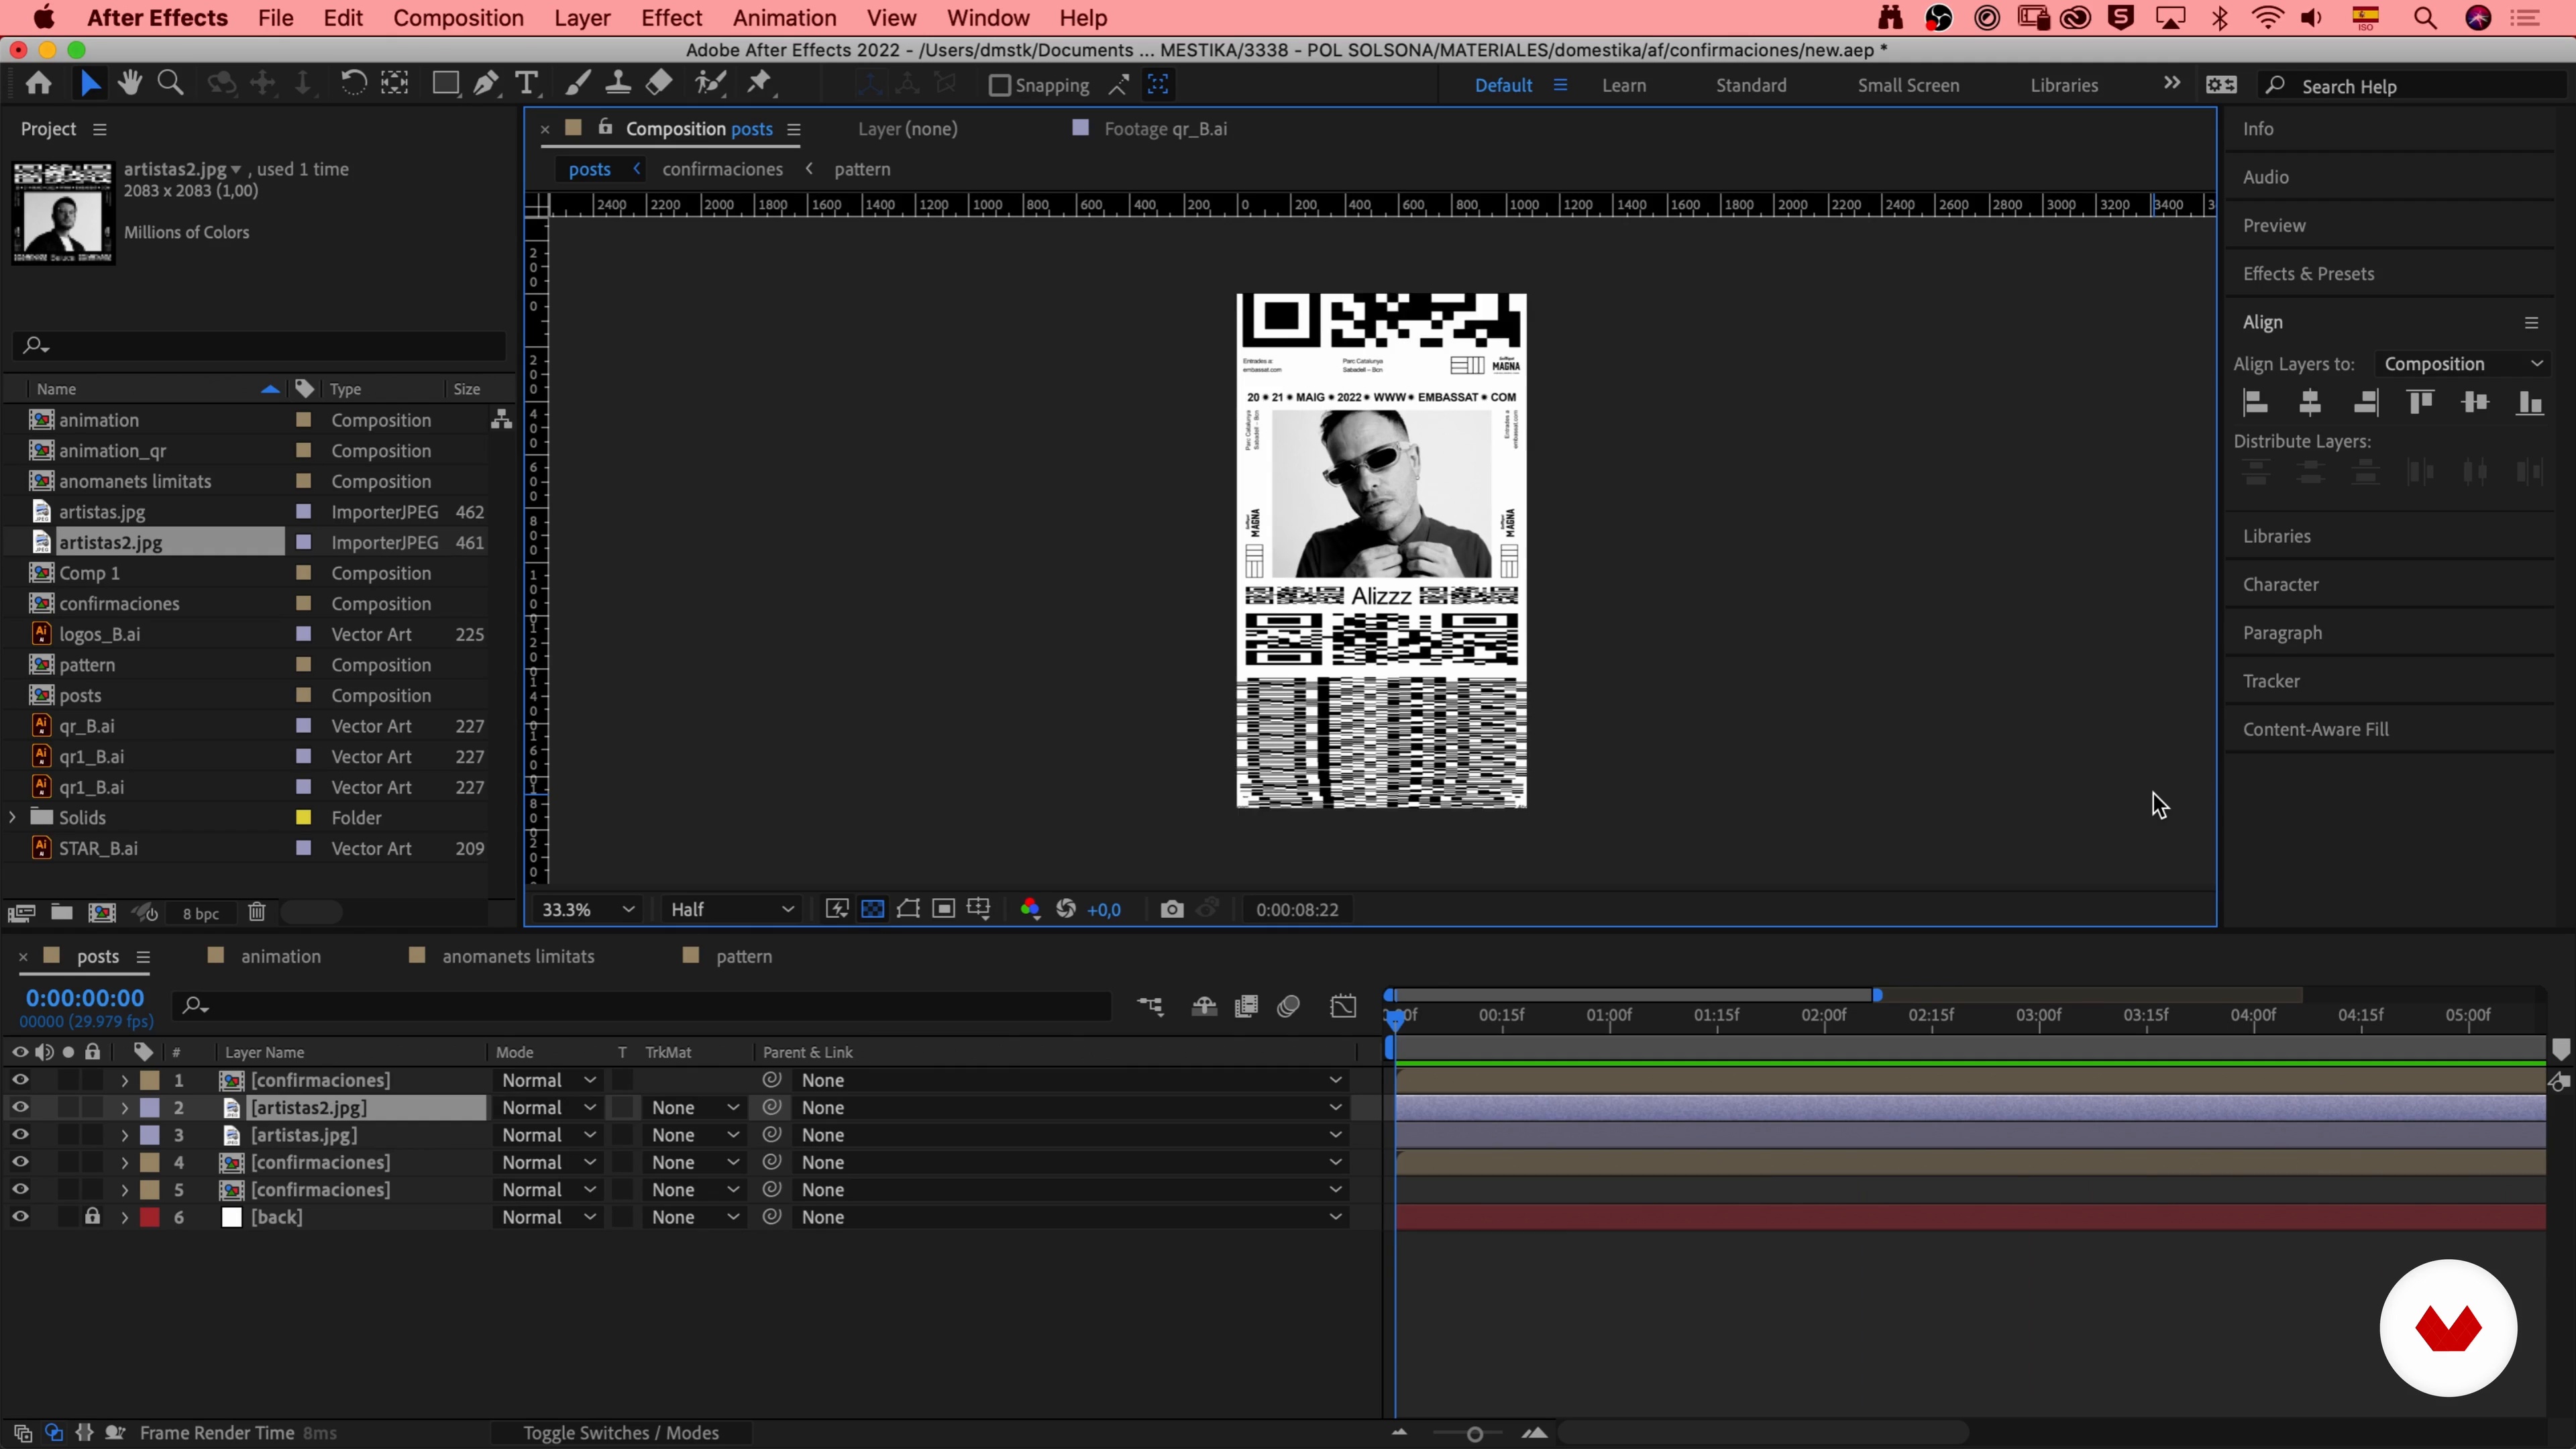Toggle Frame Blending enable switch

coord(1246,1006)
